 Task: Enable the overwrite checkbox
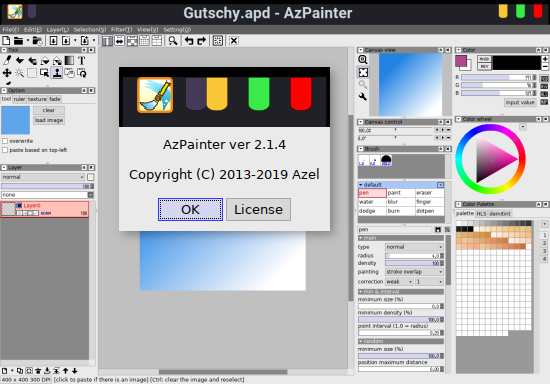[x=5, y=141]
